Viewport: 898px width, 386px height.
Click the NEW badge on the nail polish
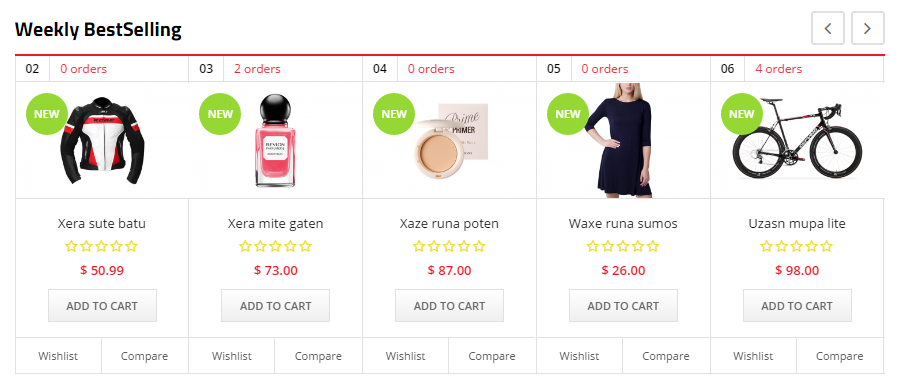click(x=220, y=113)
